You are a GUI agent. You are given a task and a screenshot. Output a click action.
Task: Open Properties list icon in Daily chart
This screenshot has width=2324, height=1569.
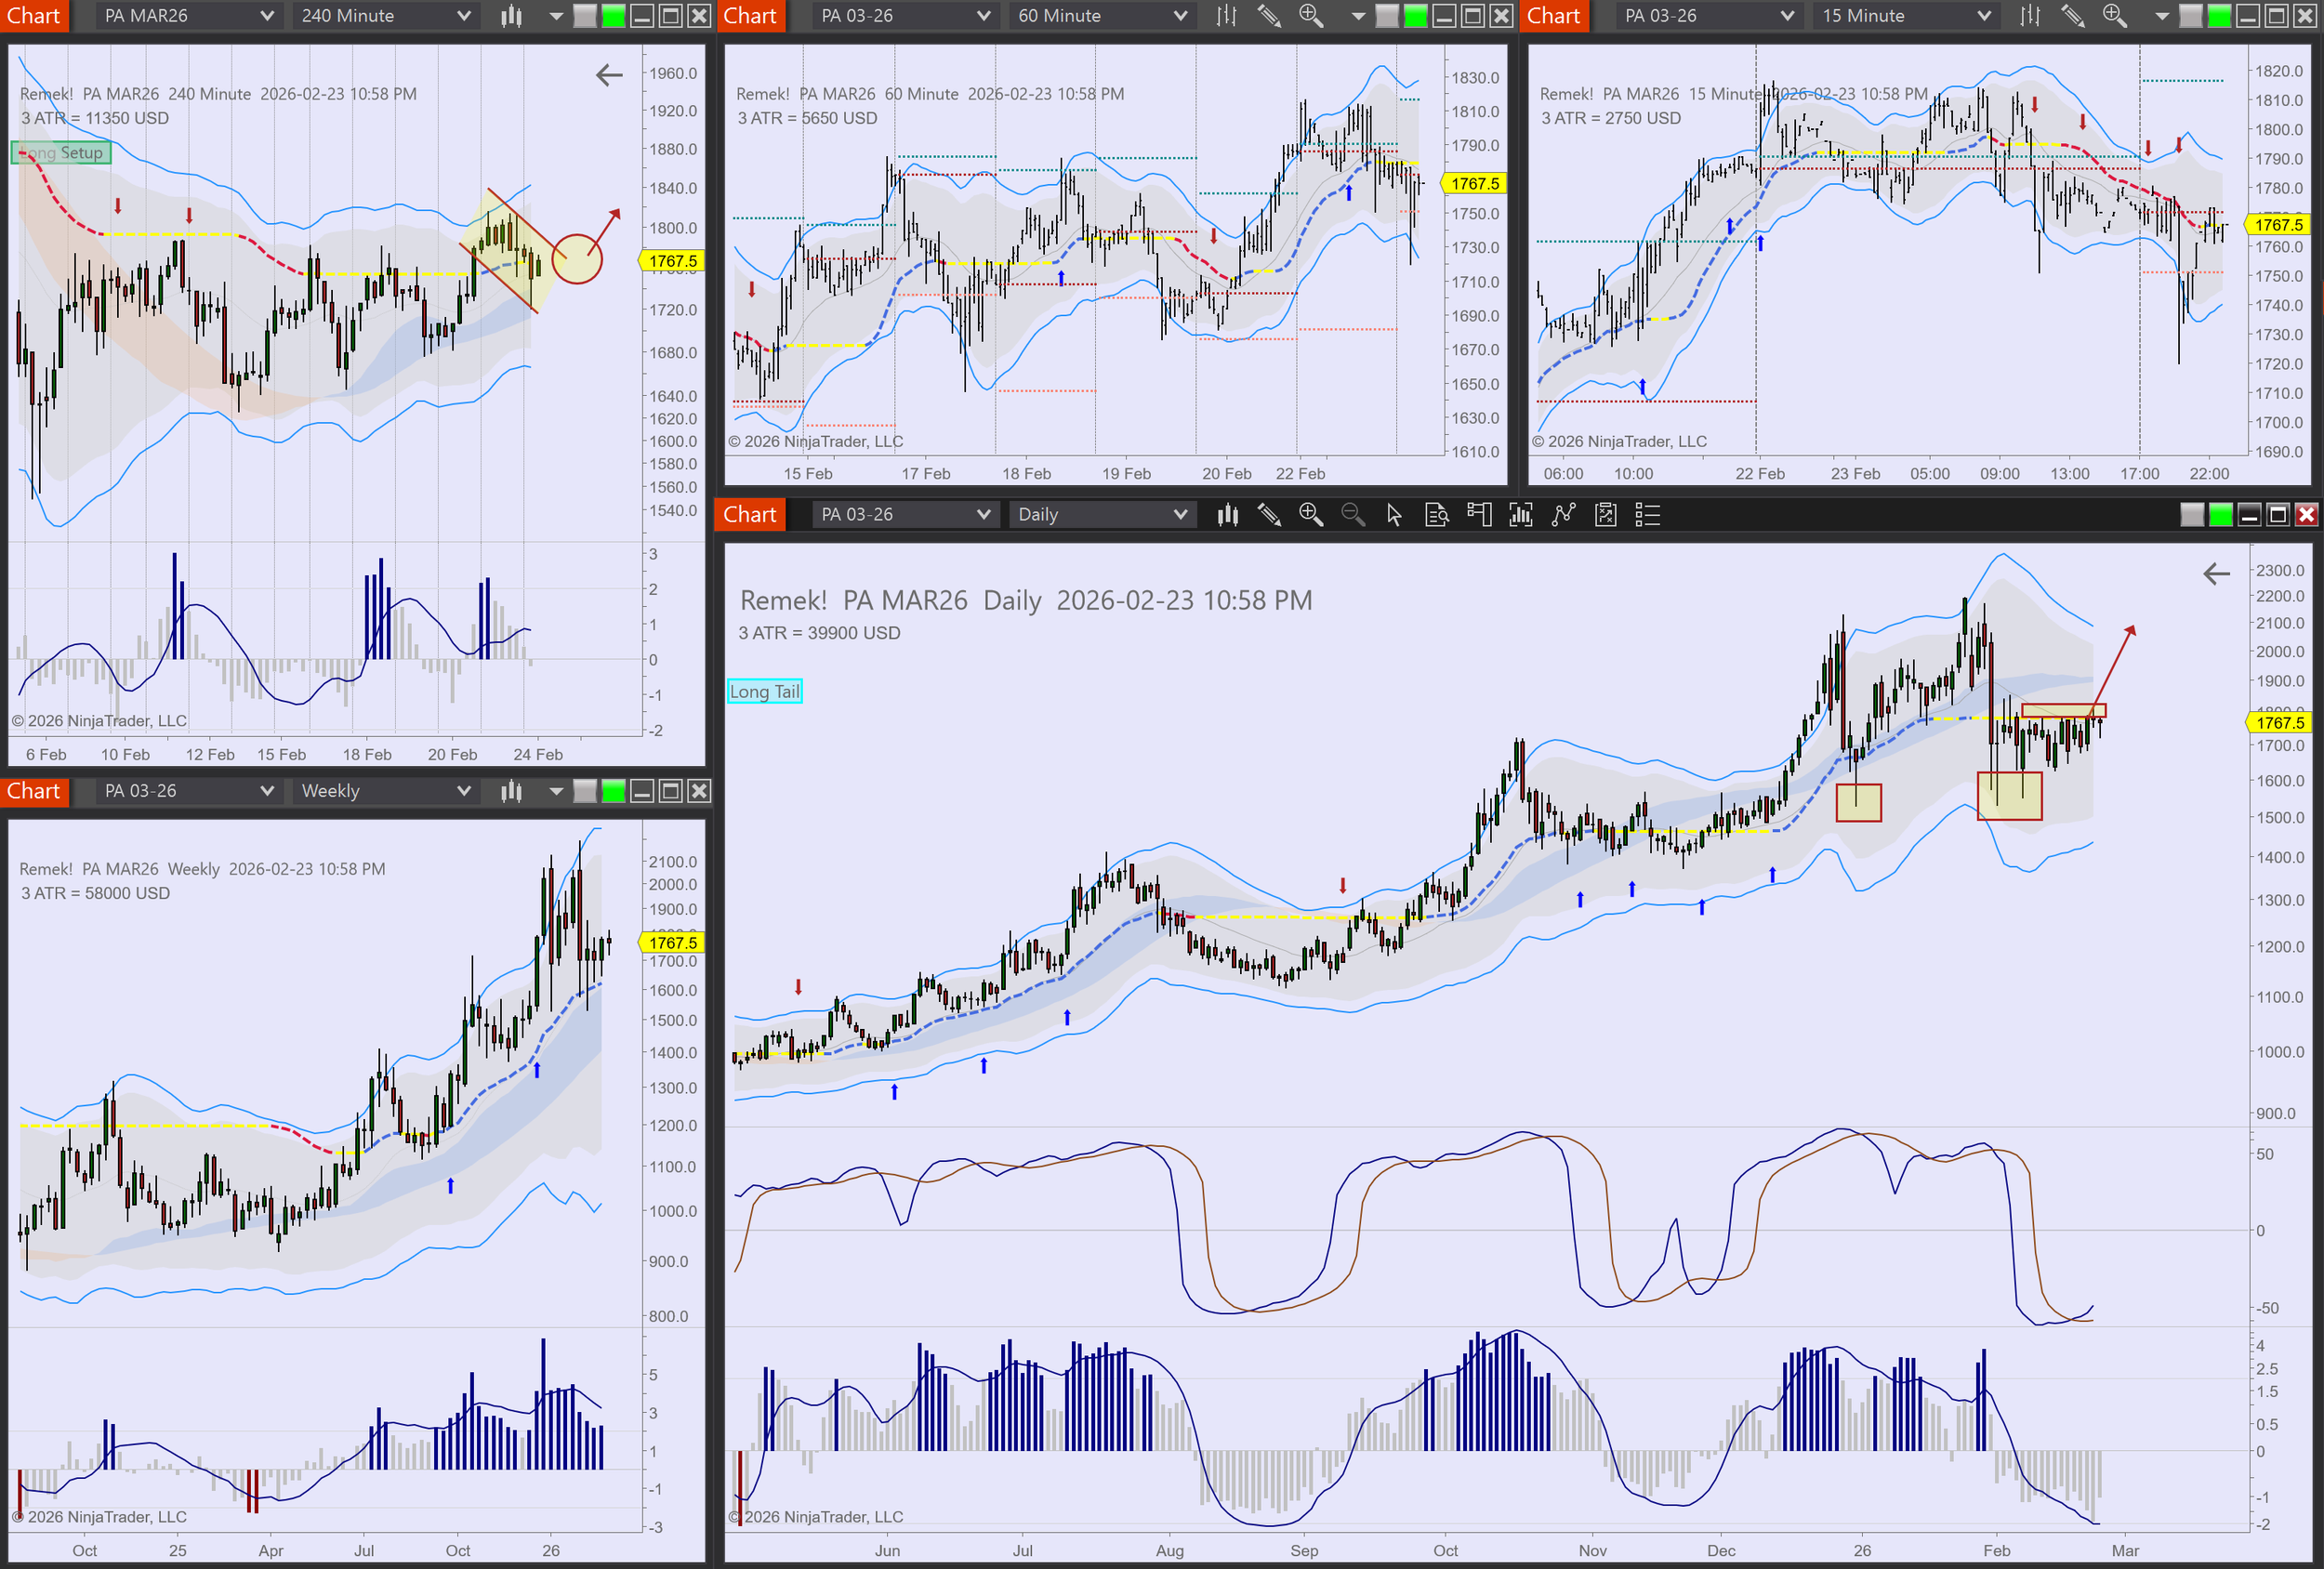[x=1647, y=515]
